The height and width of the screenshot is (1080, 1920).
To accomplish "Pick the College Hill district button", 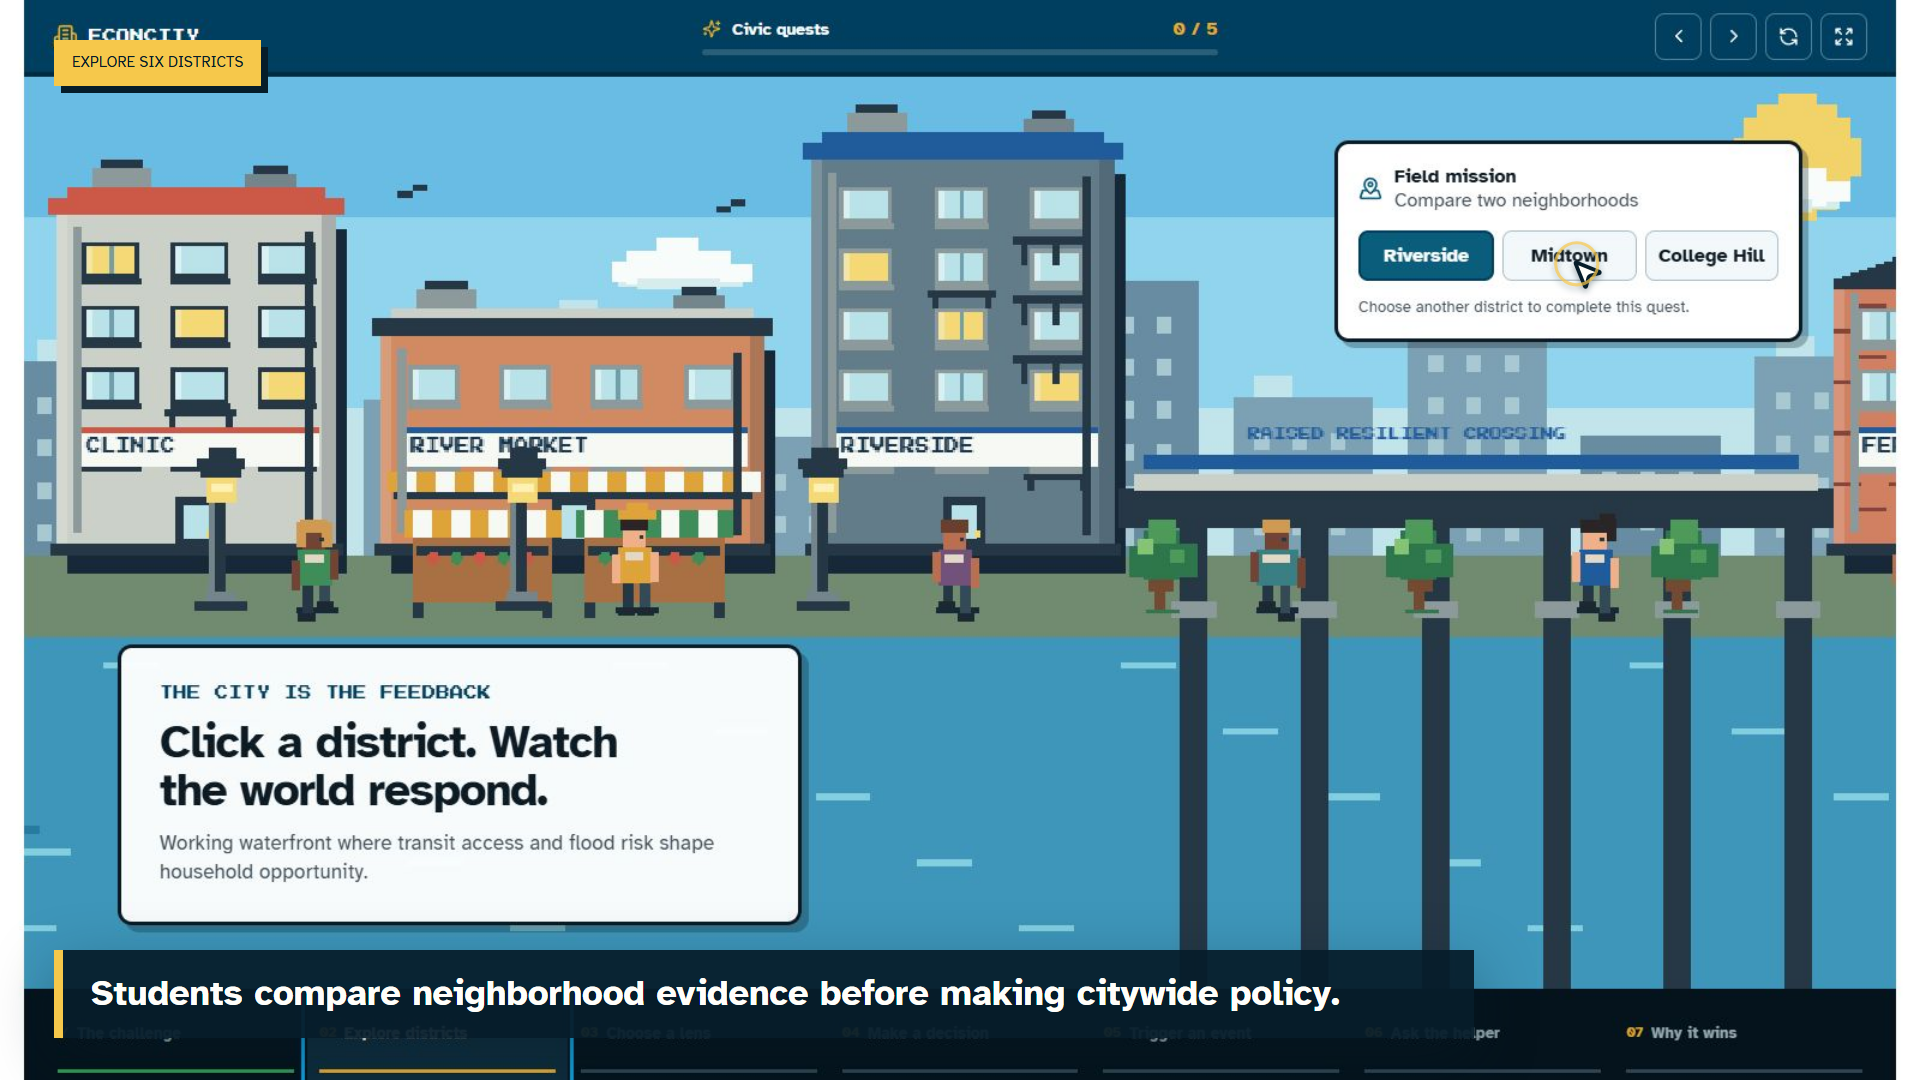I will click(1711, 256).
